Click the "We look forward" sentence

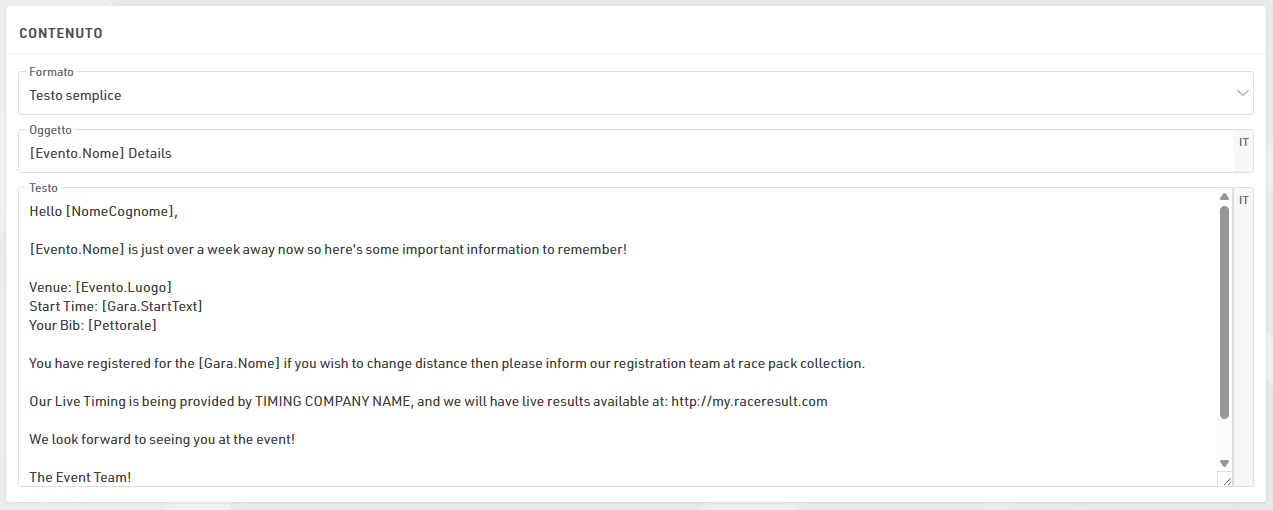[162, 439]
